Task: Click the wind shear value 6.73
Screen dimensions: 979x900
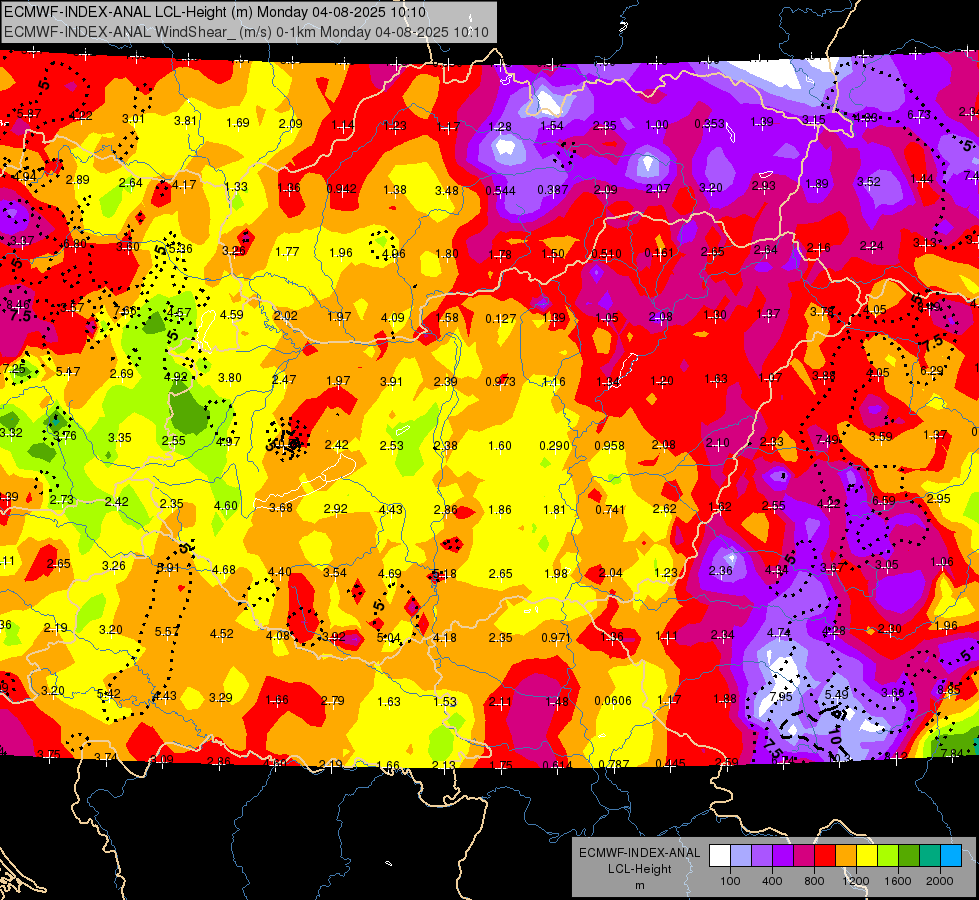Action: point(918,114)
